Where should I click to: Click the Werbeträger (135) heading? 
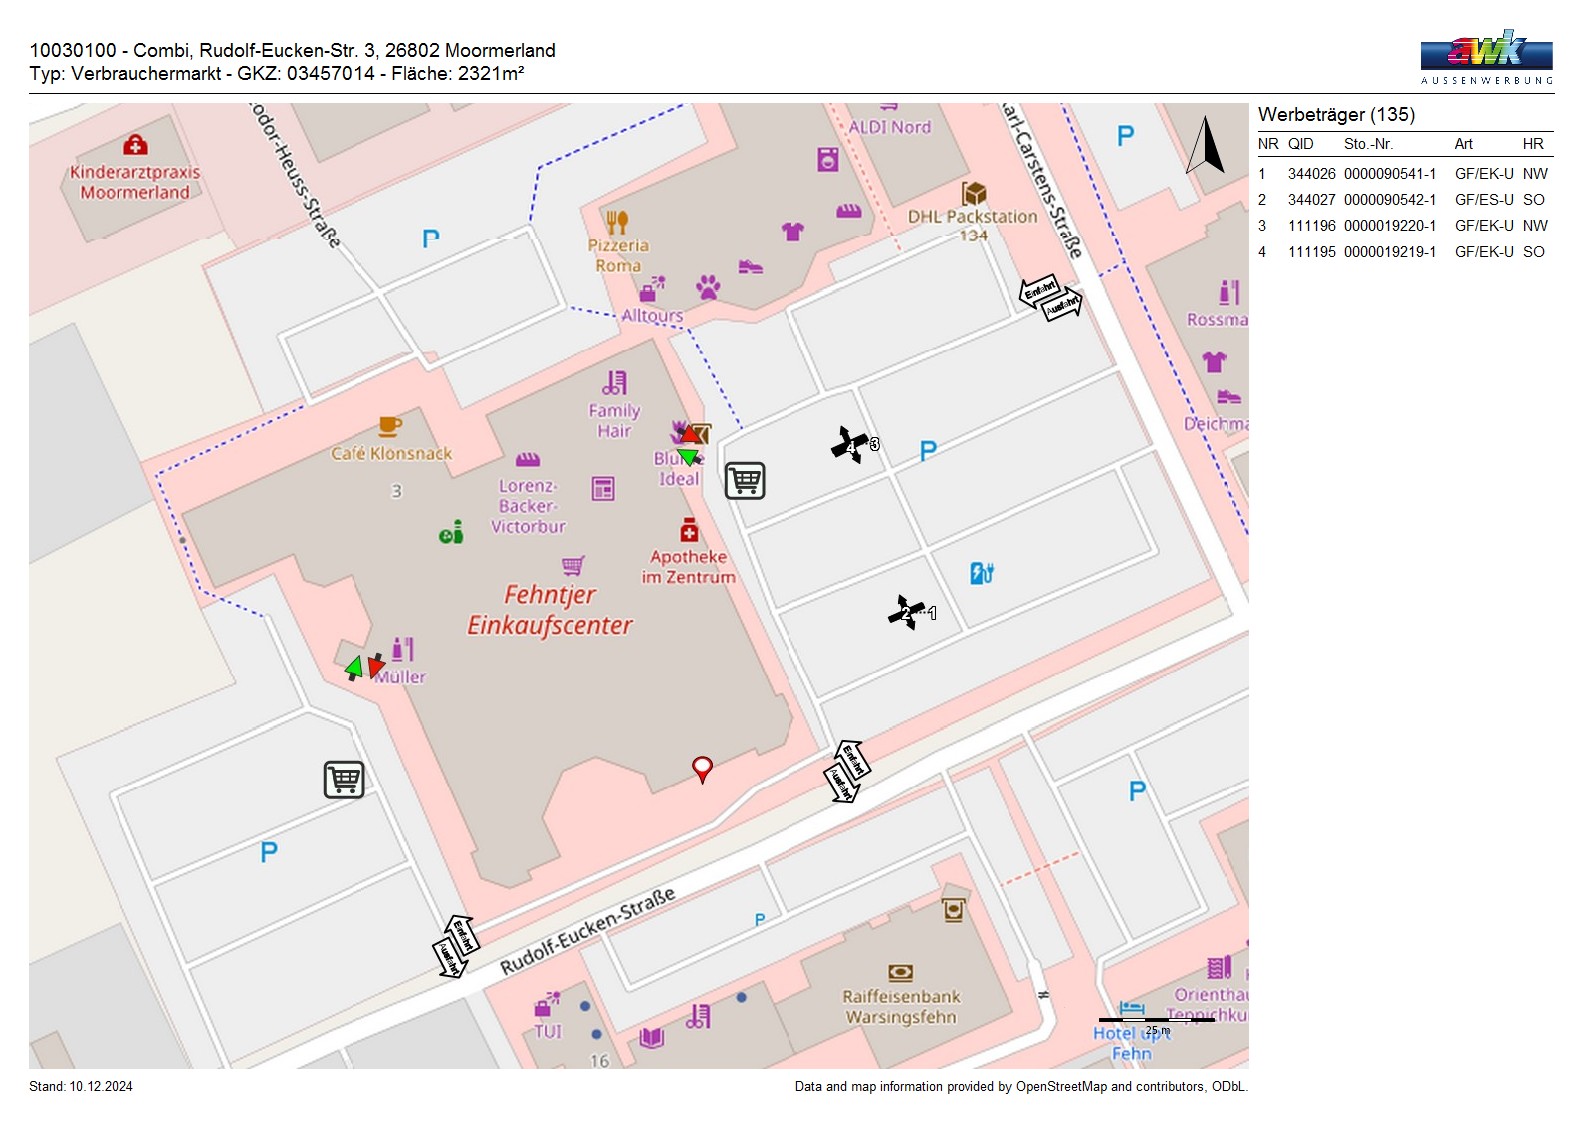click(1336, 115)
